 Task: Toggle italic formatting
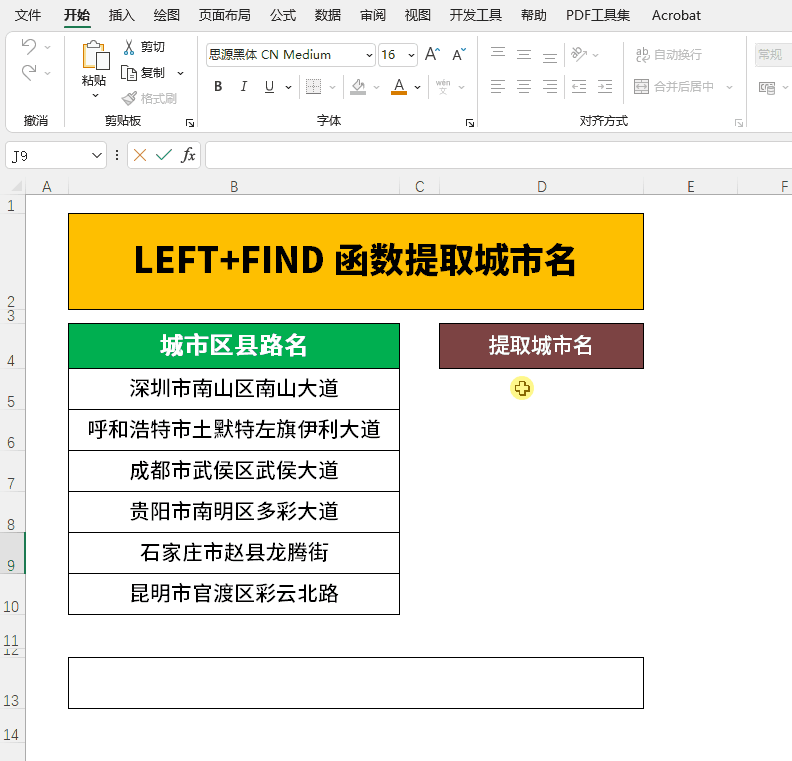click(244, 87)
